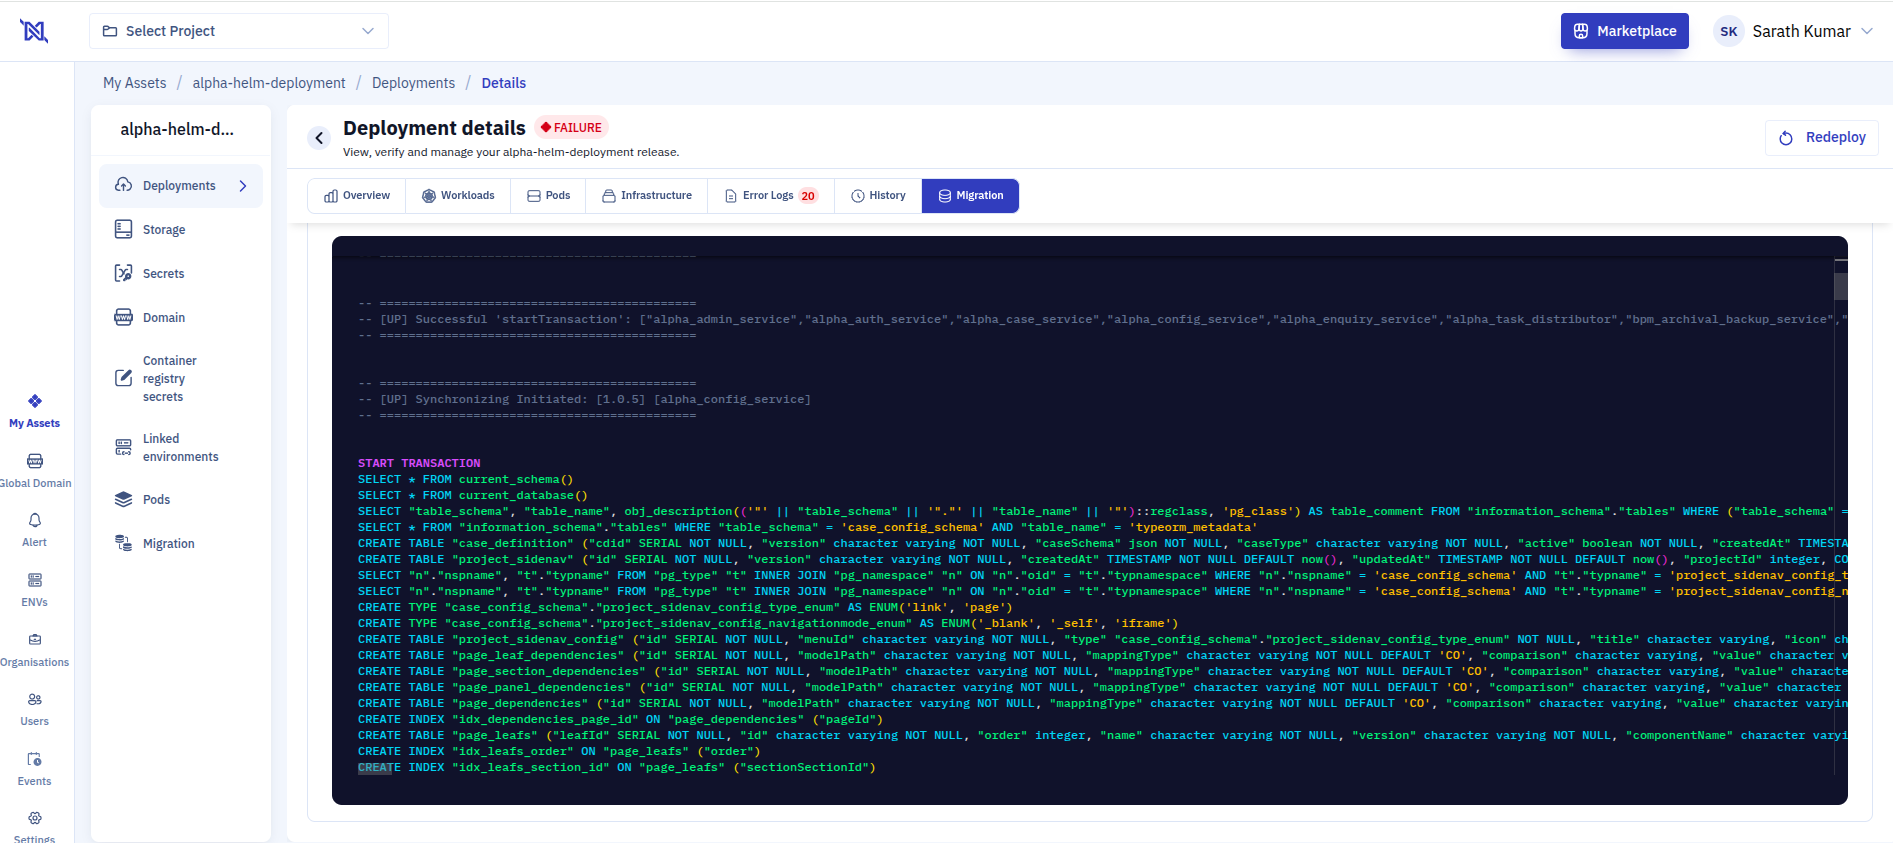The height and width of the screenshot is (843, 1893).
Task: Click the Migration sidebar icon
Action: tap(123, 543)
